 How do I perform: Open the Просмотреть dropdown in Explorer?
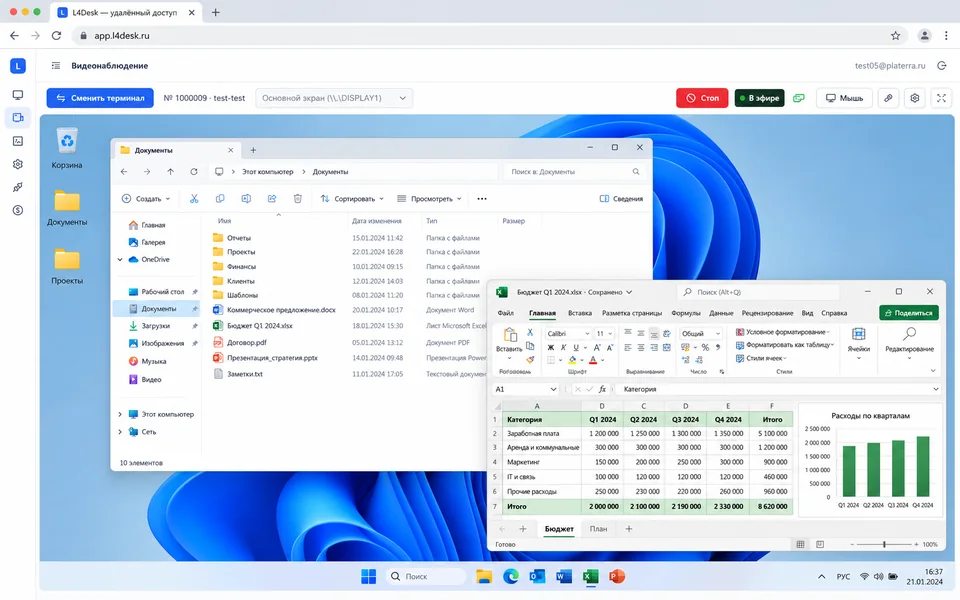point(429,198)
